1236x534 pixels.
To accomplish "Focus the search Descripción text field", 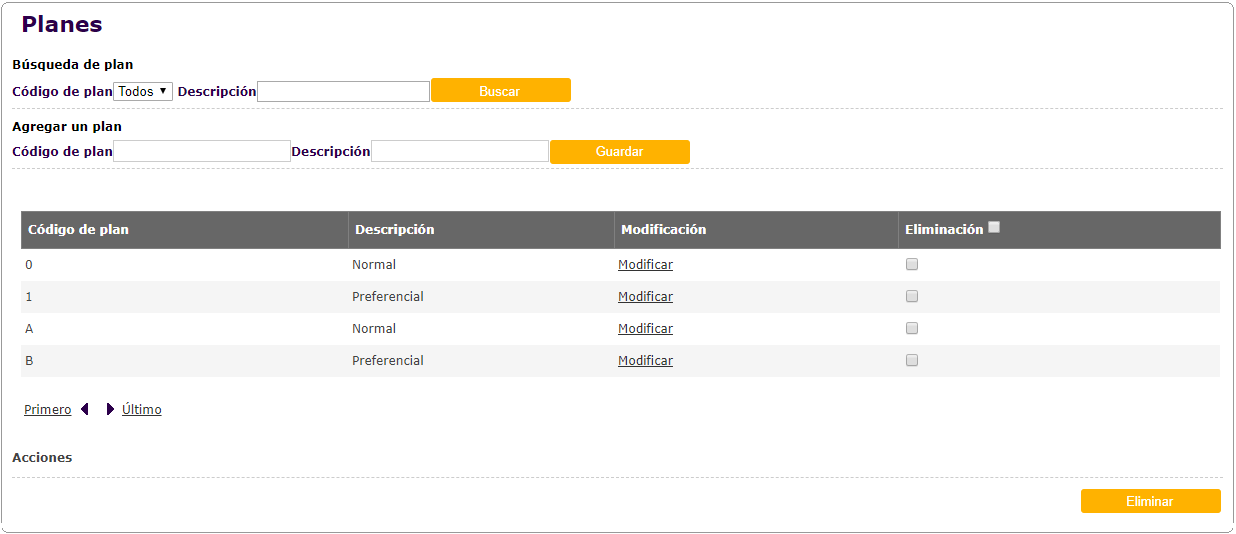I will [x=343, y=91].
